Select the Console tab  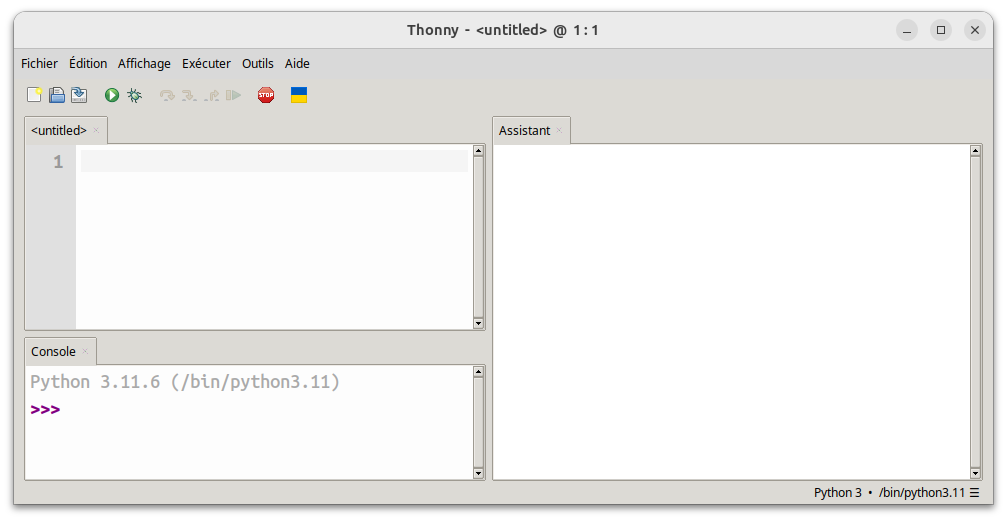[53, 352]
